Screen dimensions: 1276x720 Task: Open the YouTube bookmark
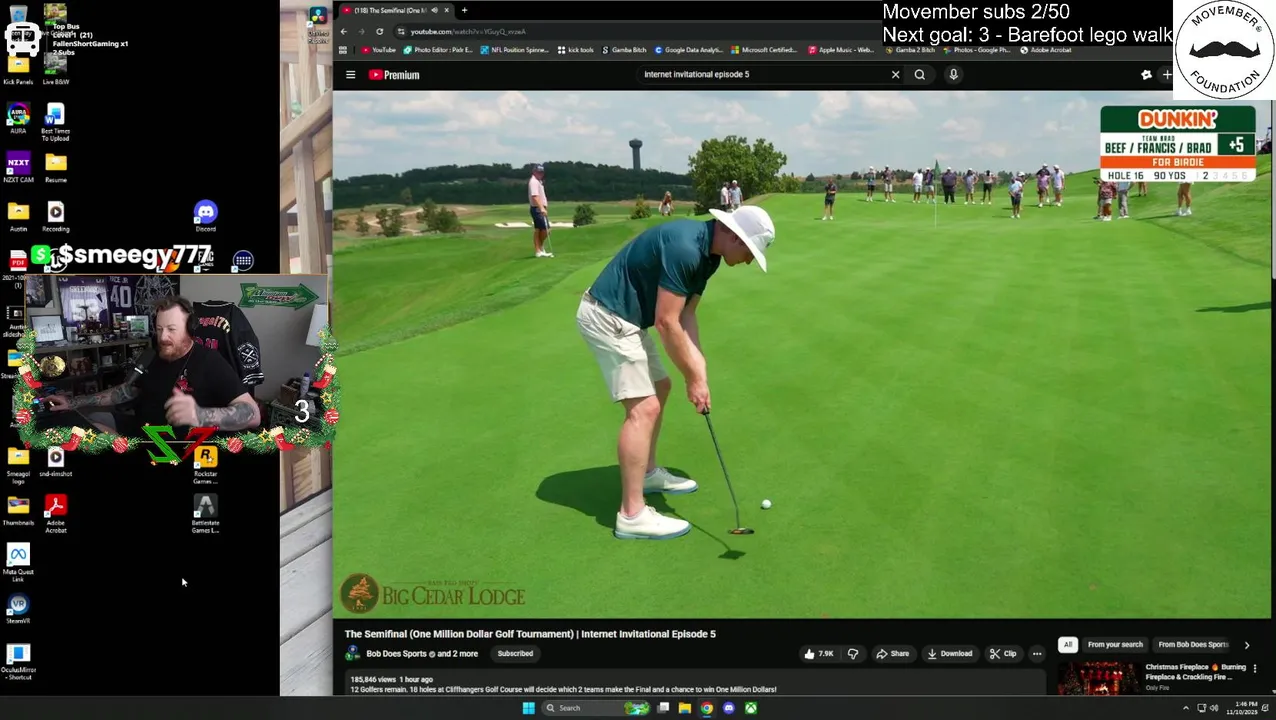tap(379, 50)
